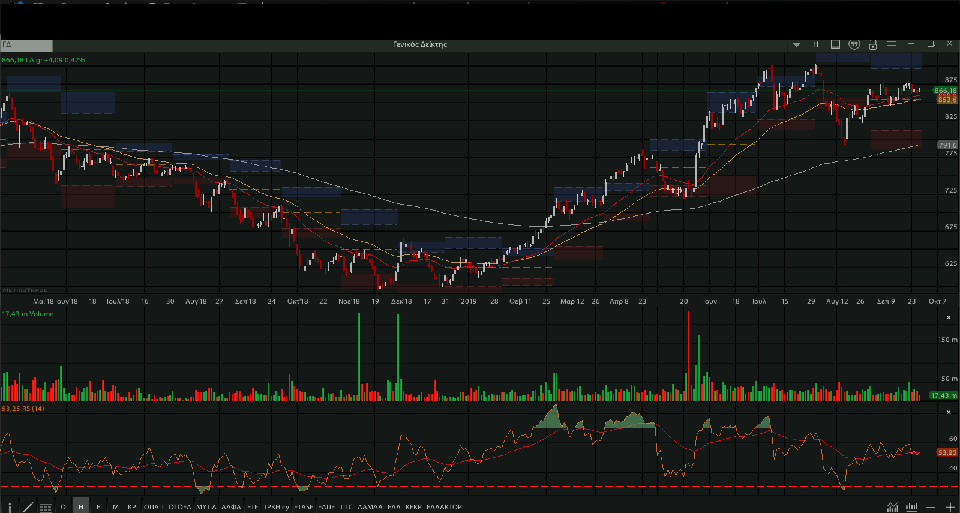Screen dimensions: 960x513
Task: Switch to the ΟΠΑΠ symbol tab
Action: 152,507
